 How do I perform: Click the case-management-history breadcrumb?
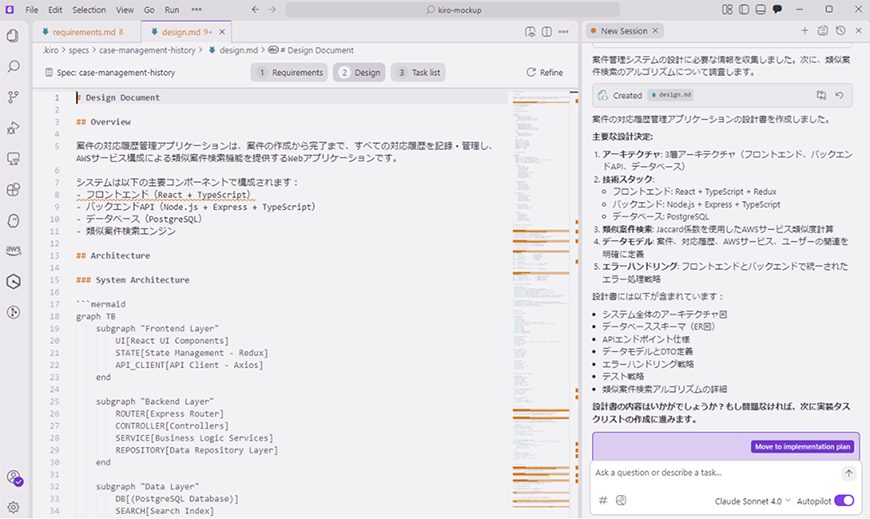click(x=147, y=50)
